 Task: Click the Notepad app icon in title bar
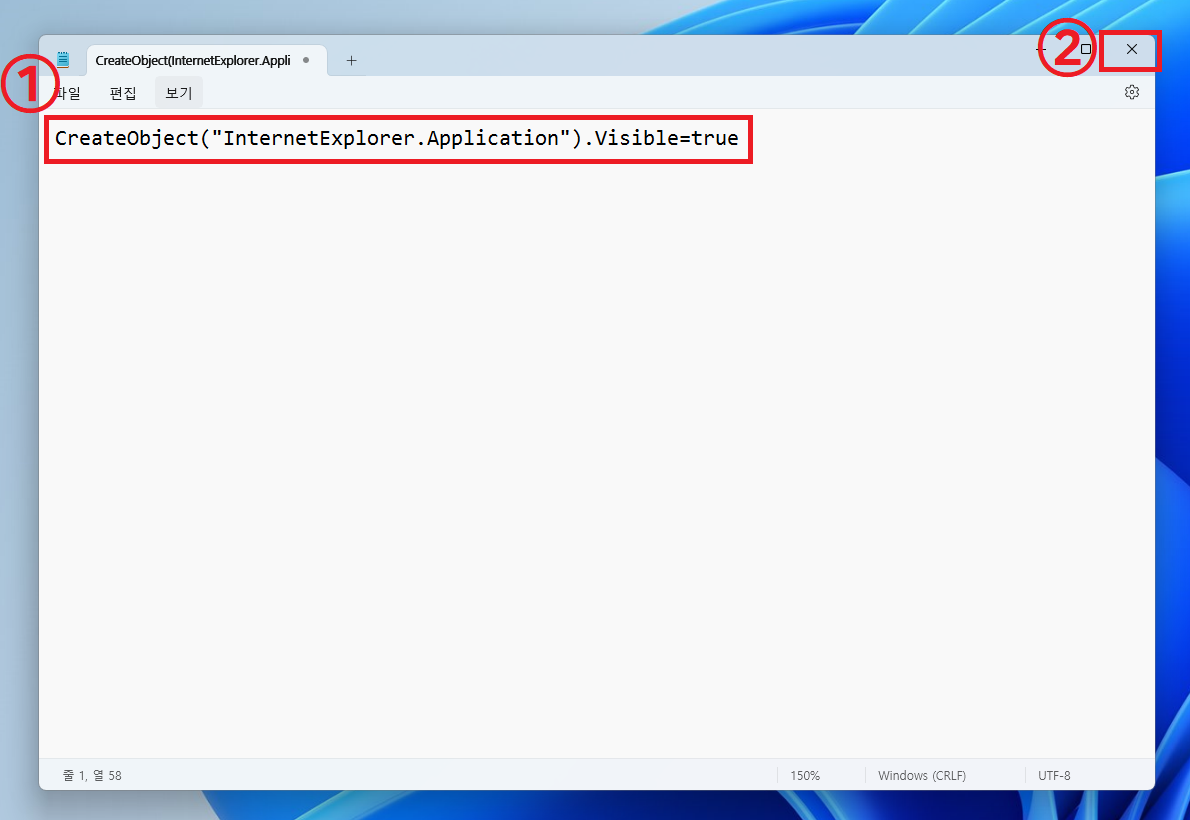[x=63, y=59]
